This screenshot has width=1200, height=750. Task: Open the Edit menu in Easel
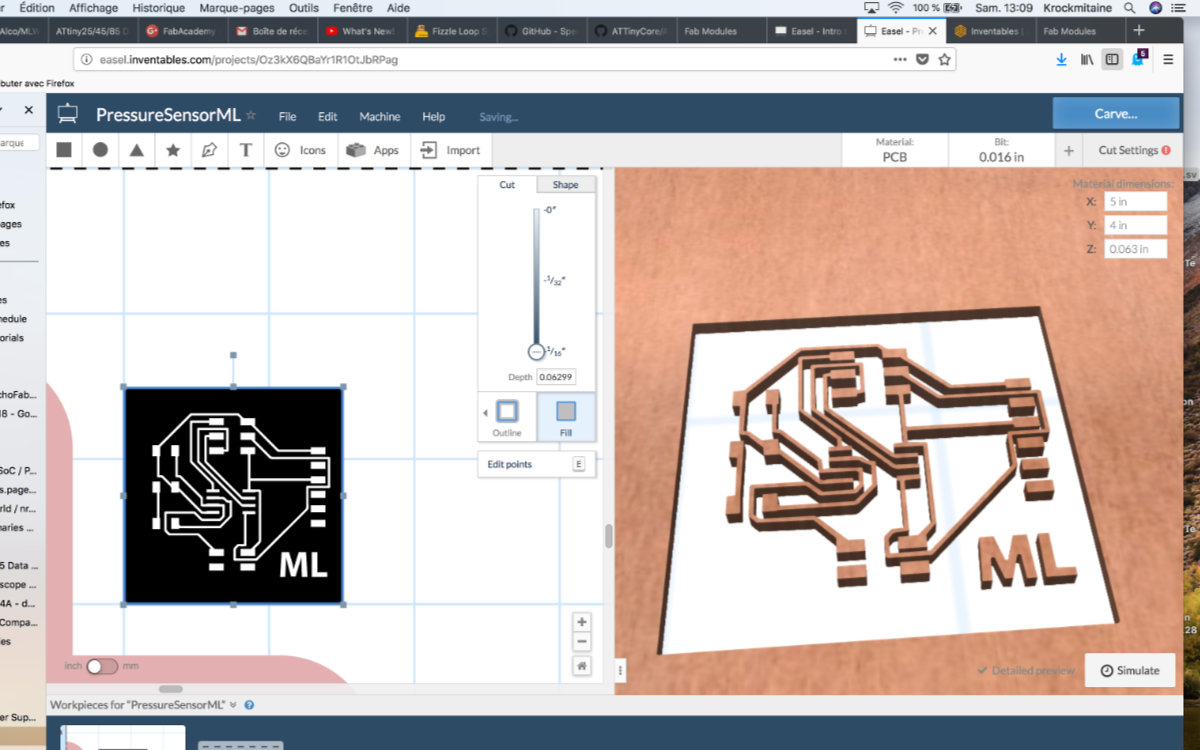pos(328,117)
